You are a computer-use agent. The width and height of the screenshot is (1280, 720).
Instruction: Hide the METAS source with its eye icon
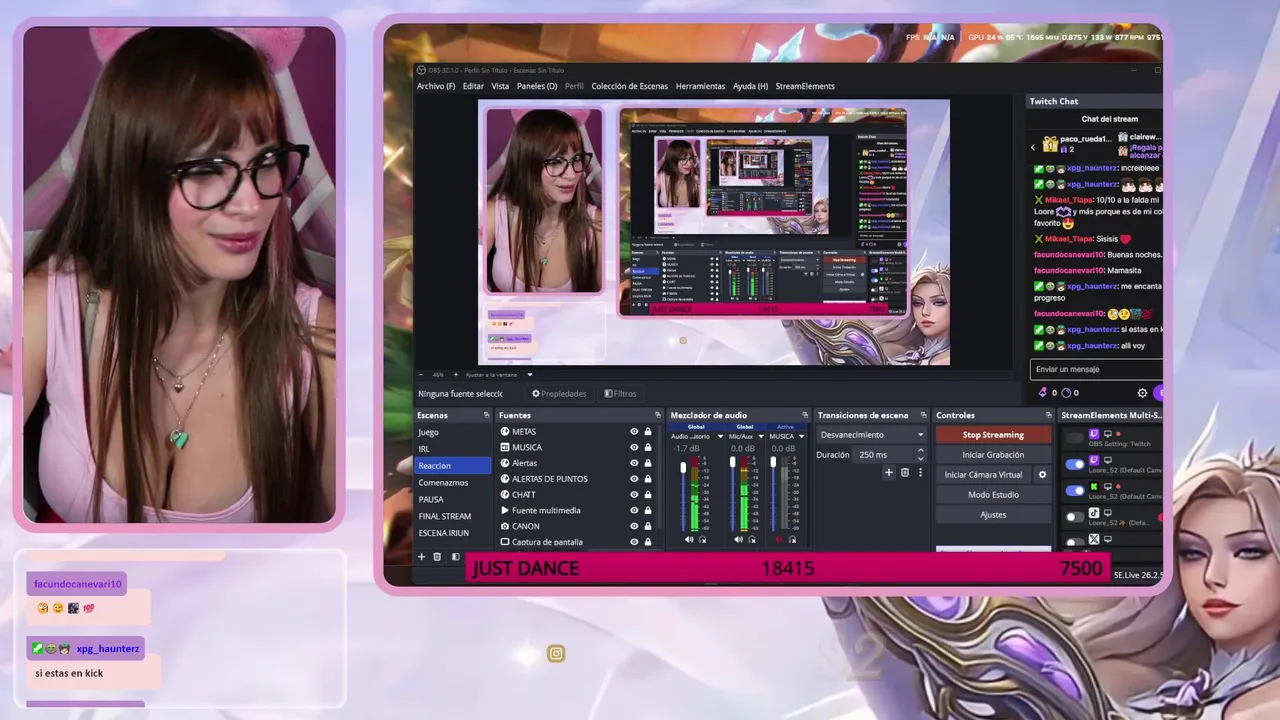[x=634, y=432]
